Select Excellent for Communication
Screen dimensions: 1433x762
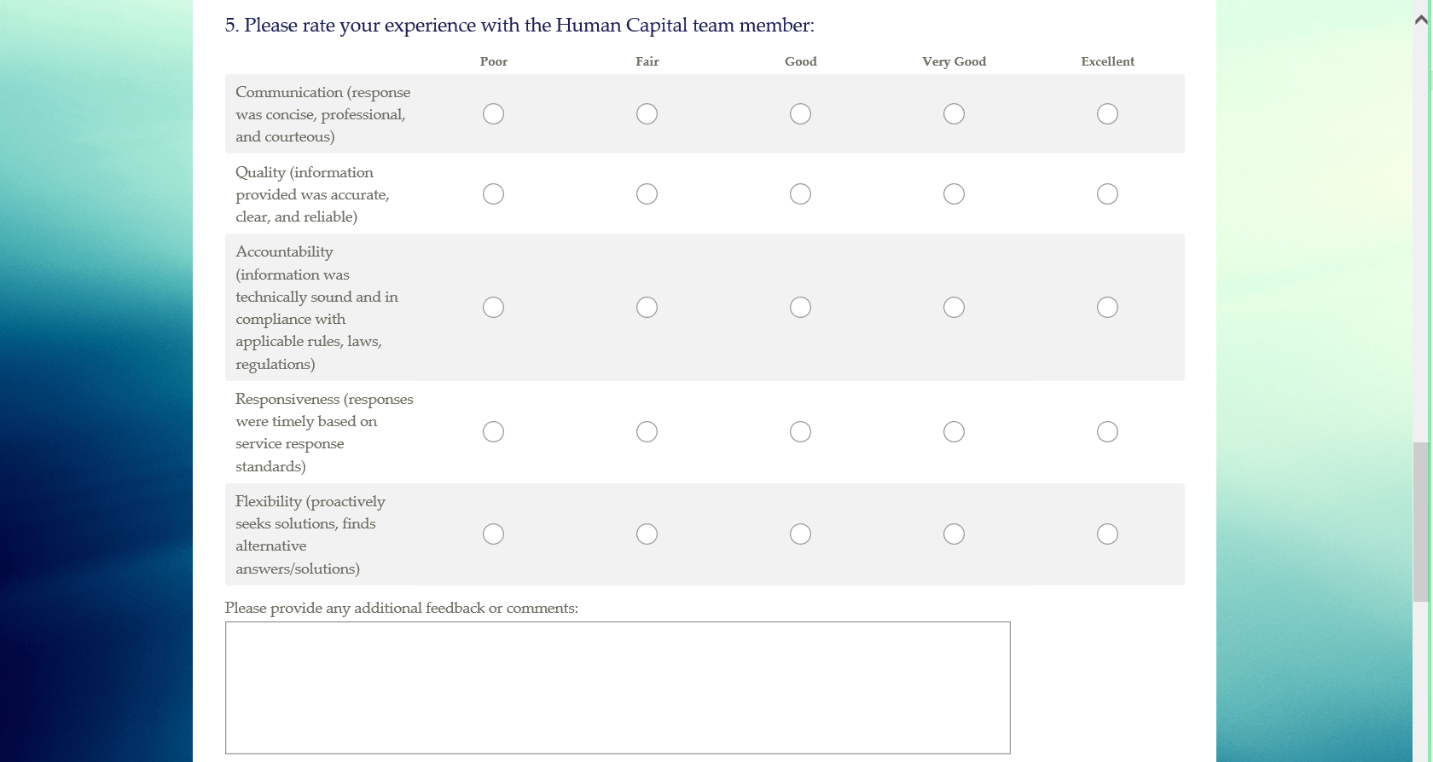[1107, 114]
